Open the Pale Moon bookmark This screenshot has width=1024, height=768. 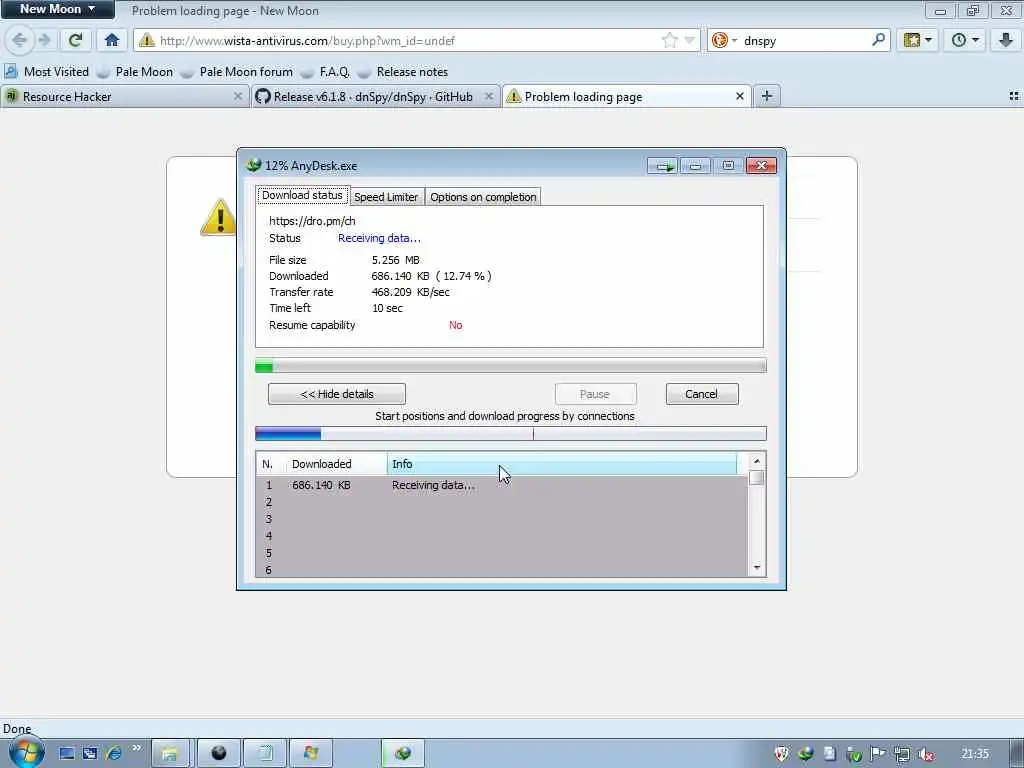point(135,72)
